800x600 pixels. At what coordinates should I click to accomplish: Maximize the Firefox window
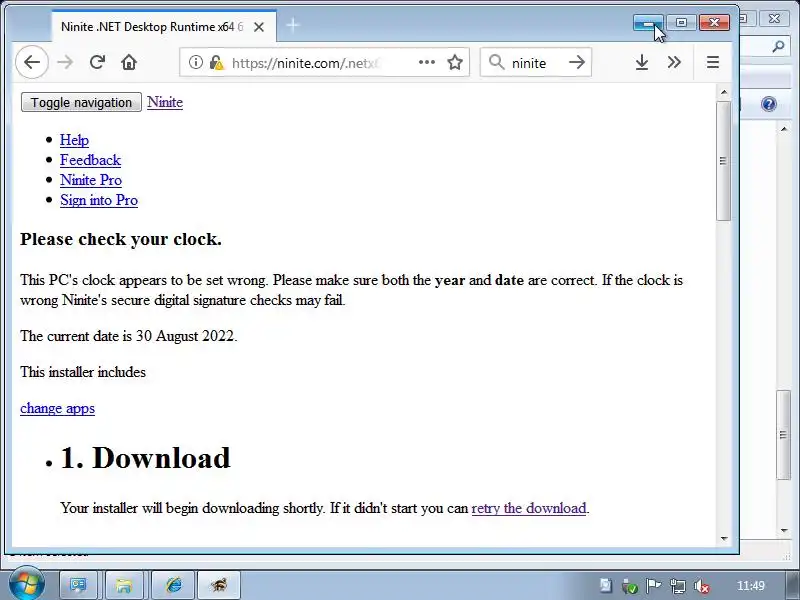point(681,22)
